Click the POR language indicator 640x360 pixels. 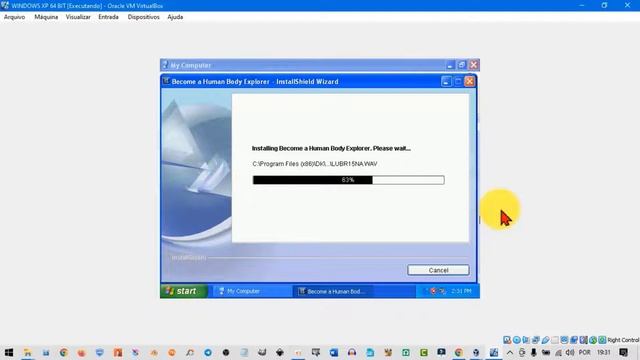tap(584, 352)
